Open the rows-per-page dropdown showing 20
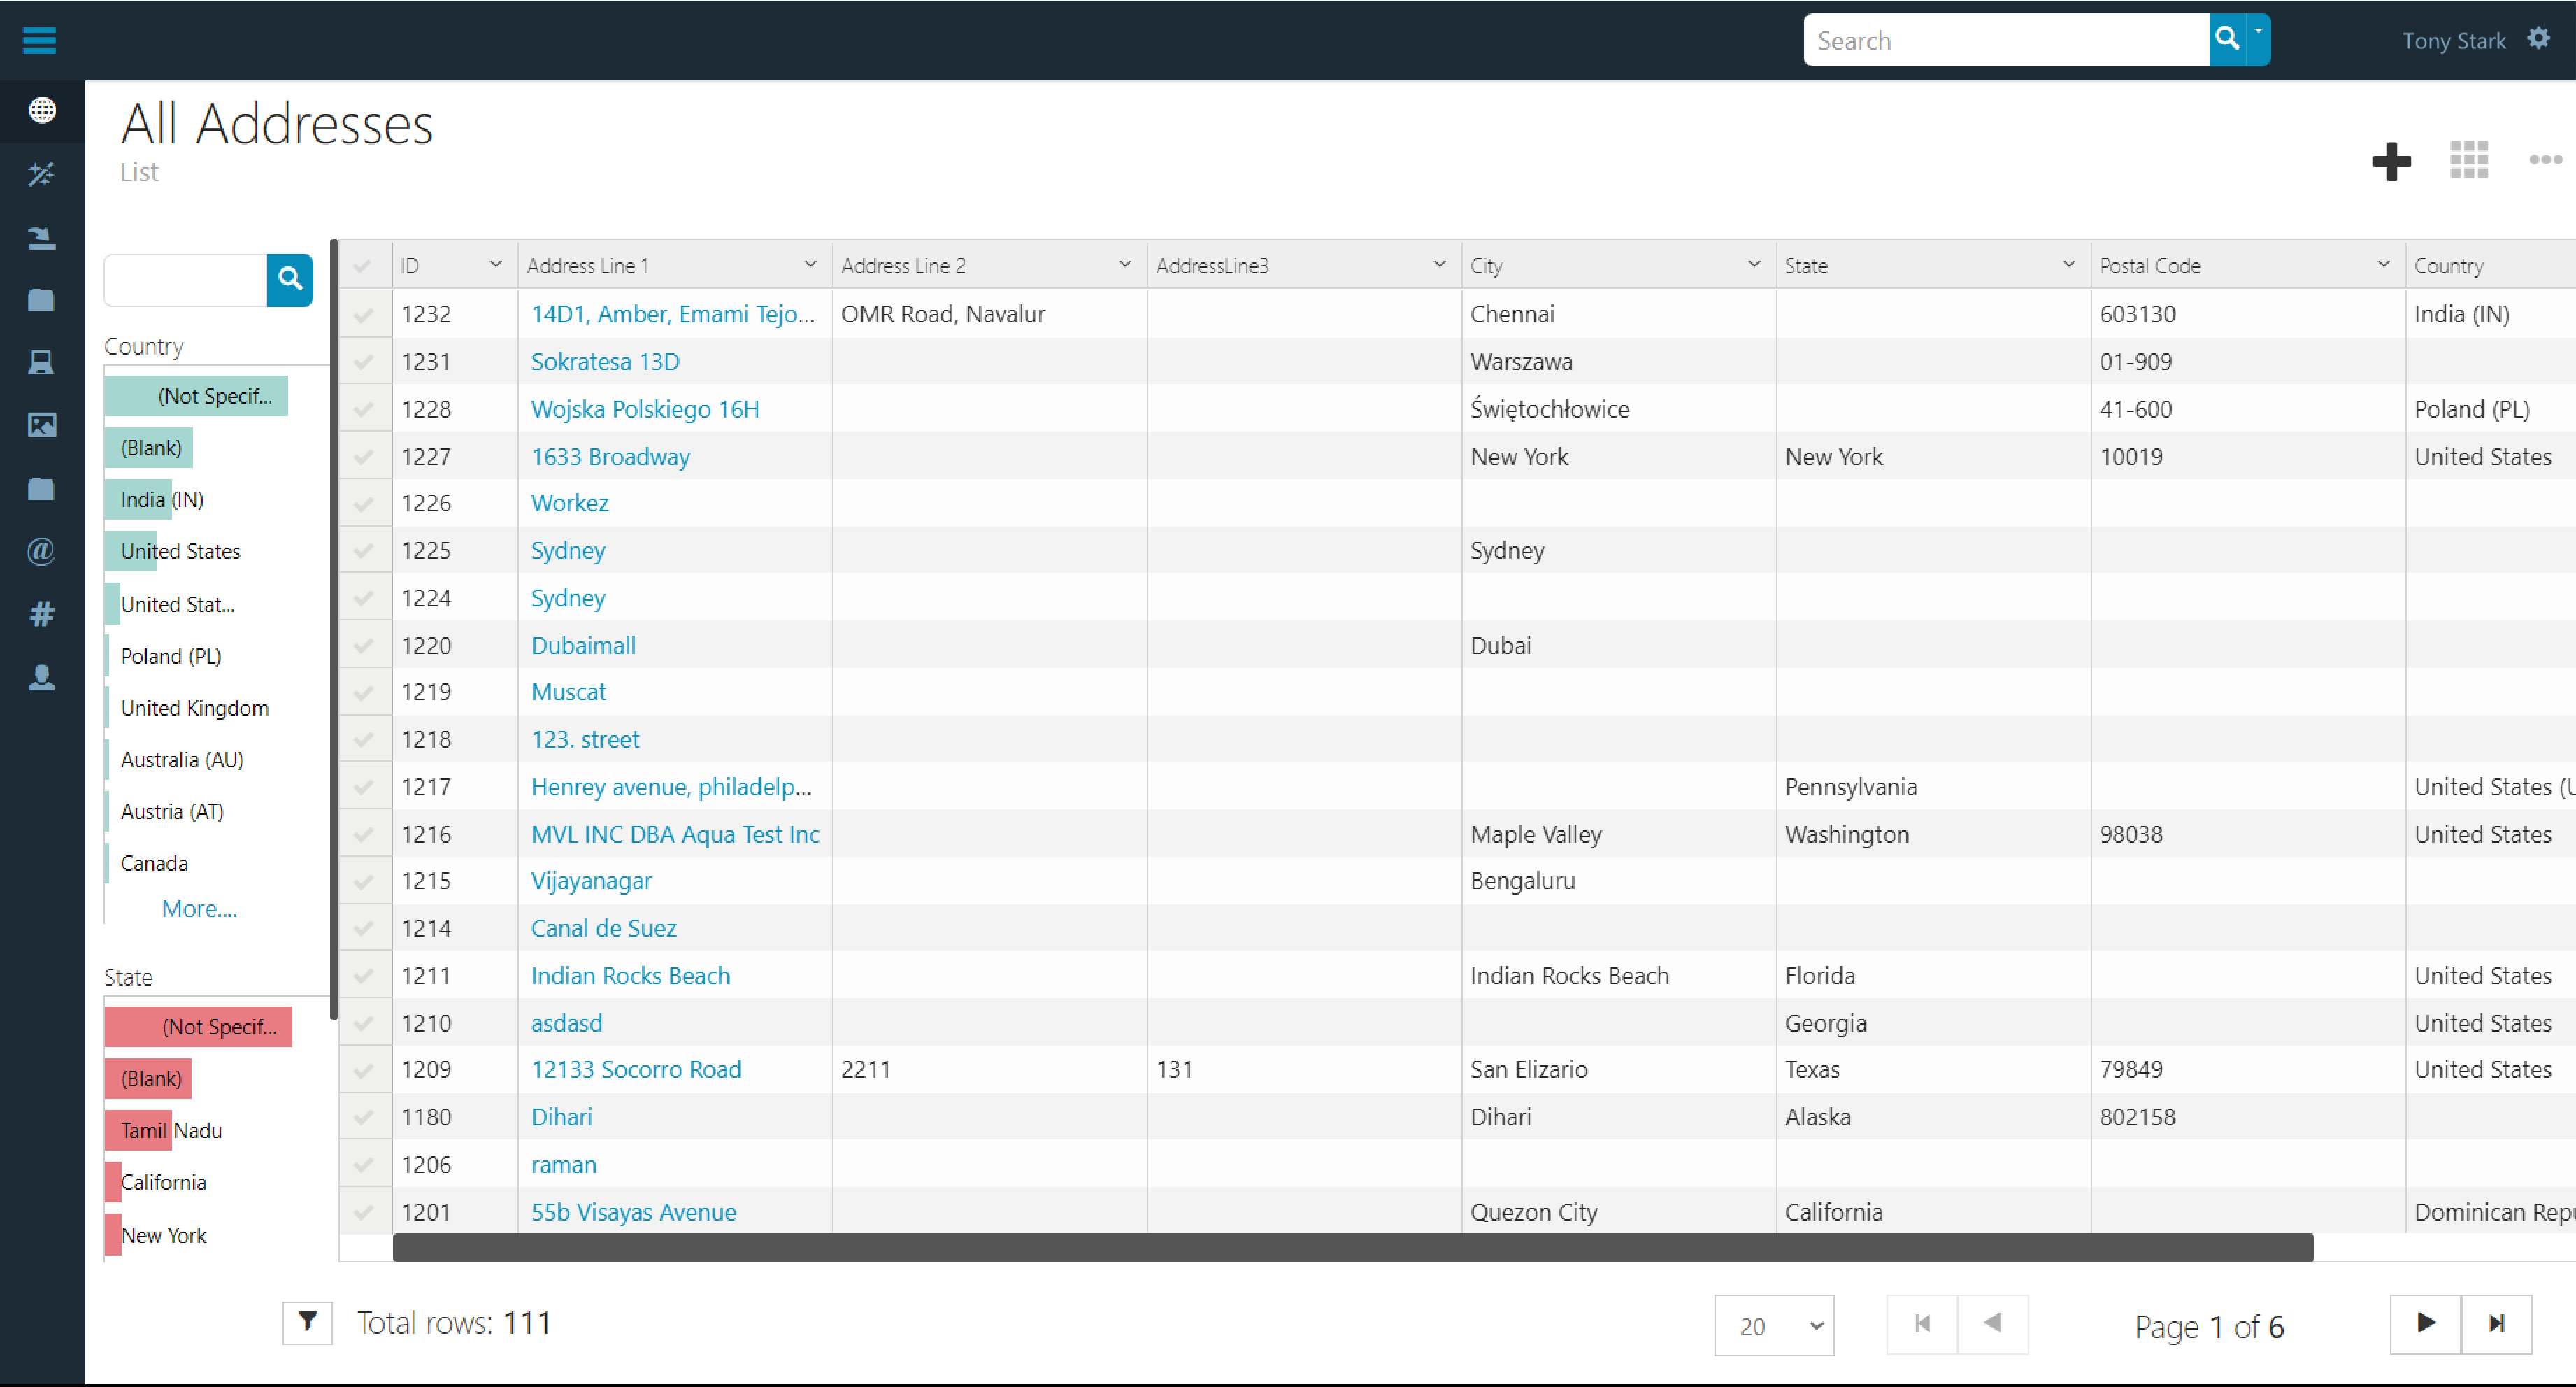Image resolution: width=2576 pixels, height=1387 pixels. pos(1774,1324)
